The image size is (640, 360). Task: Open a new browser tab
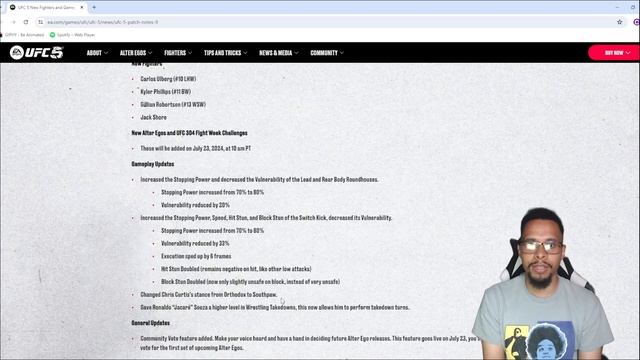(94, 7)
